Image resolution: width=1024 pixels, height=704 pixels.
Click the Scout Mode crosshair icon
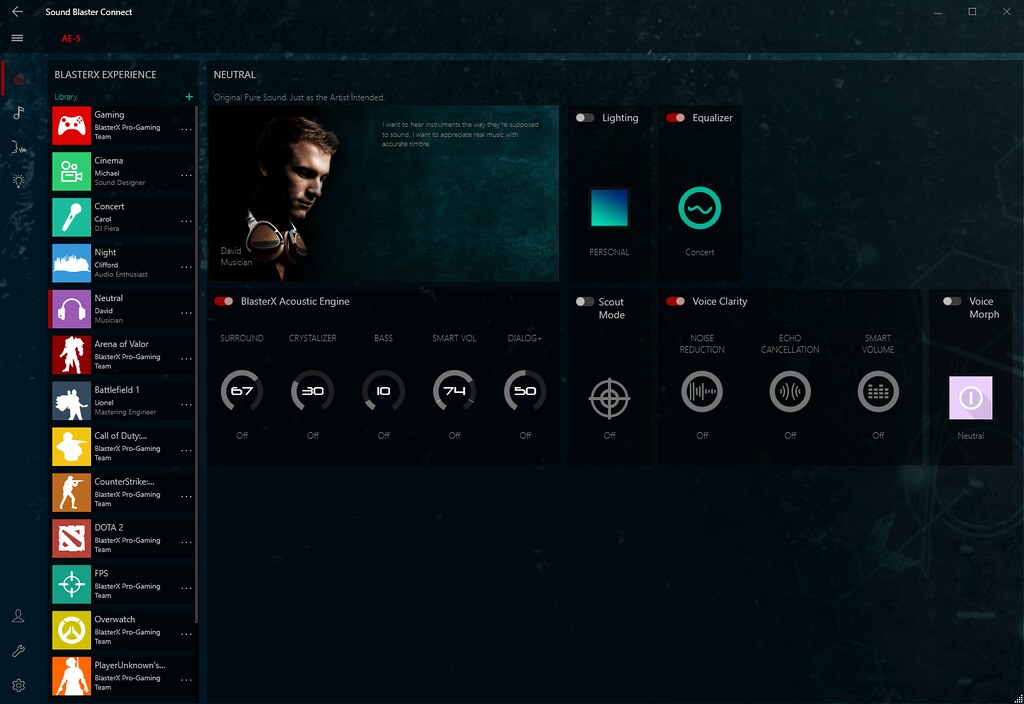tap(609, 398)
